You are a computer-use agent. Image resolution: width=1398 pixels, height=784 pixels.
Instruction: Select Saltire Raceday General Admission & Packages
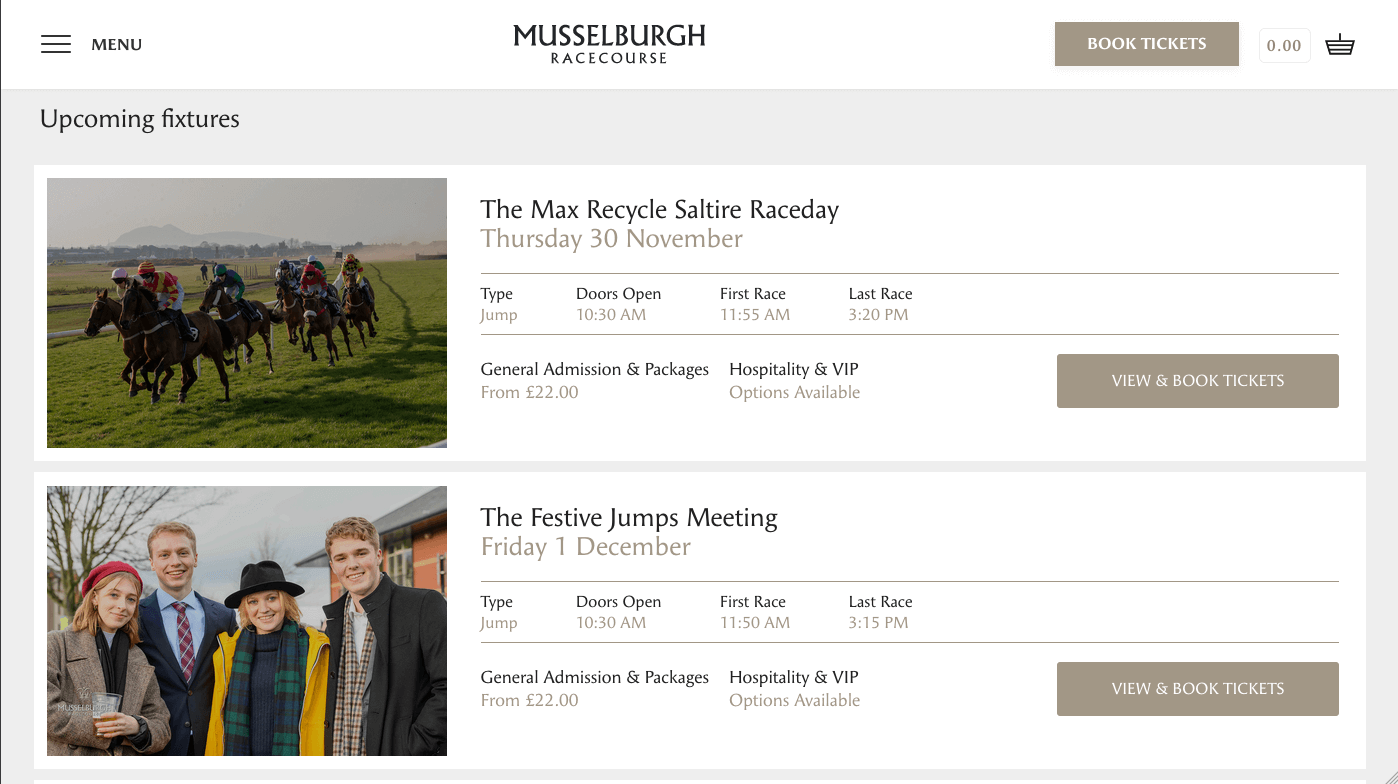tap(594, 370)
